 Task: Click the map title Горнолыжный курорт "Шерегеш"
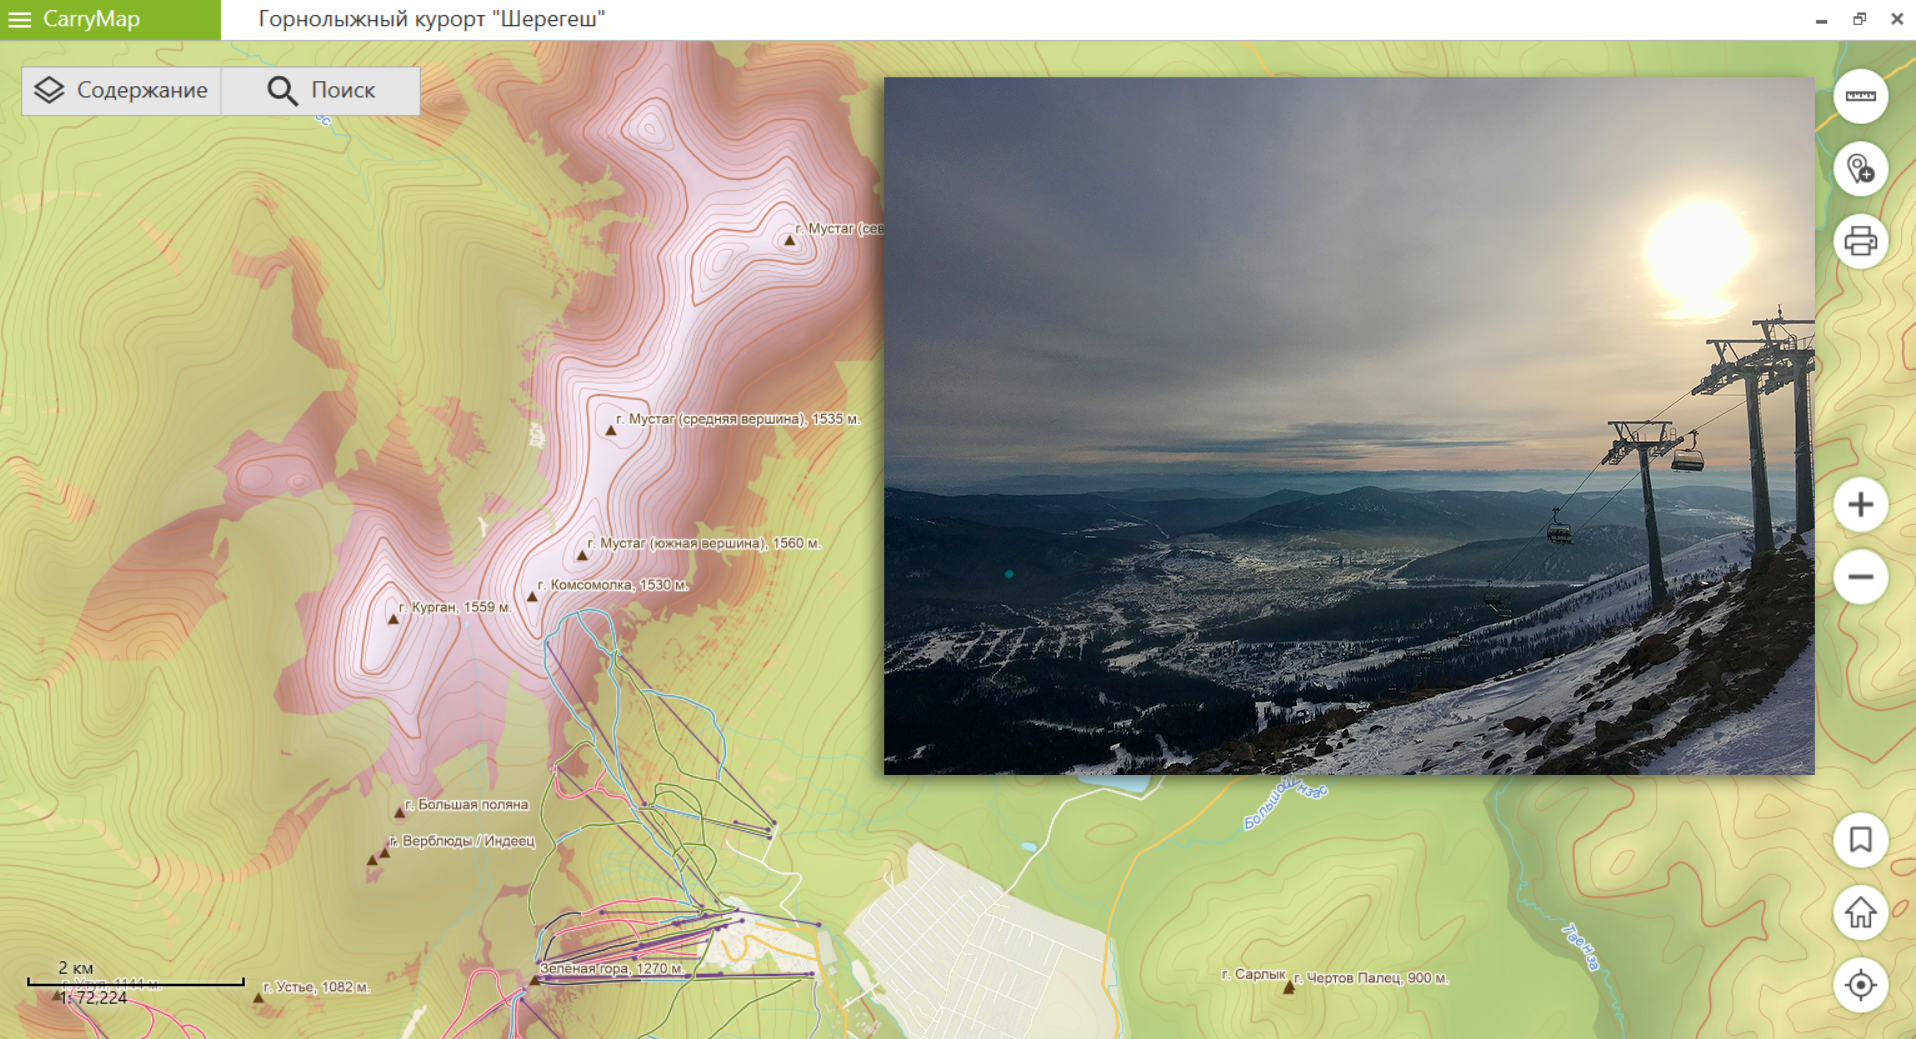(x=432, y=19)
